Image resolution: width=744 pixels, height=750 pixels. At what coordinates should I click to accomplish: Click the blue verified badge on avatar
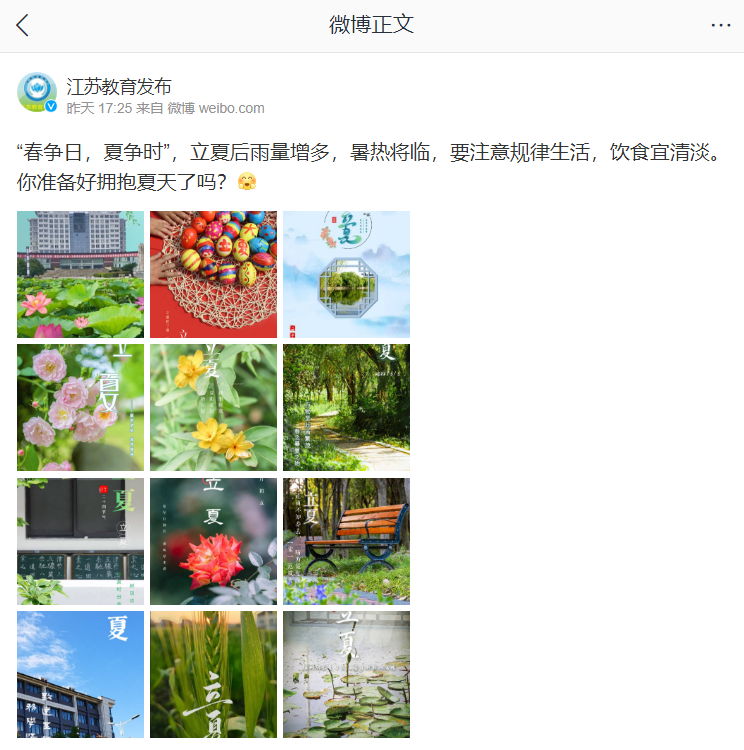(51, 106)
